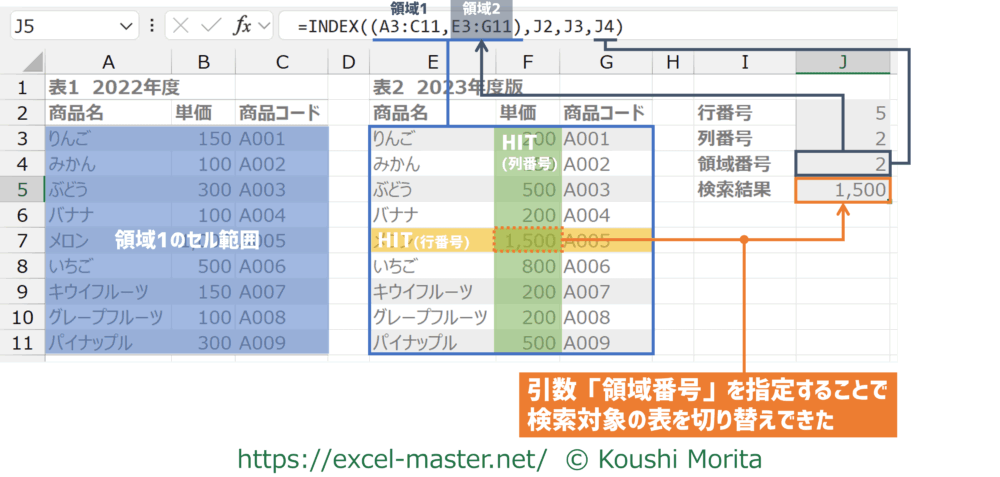Select row 11 header
Image resolution: width=1000 pixels, height=477 pixels.
pos(22,342)
